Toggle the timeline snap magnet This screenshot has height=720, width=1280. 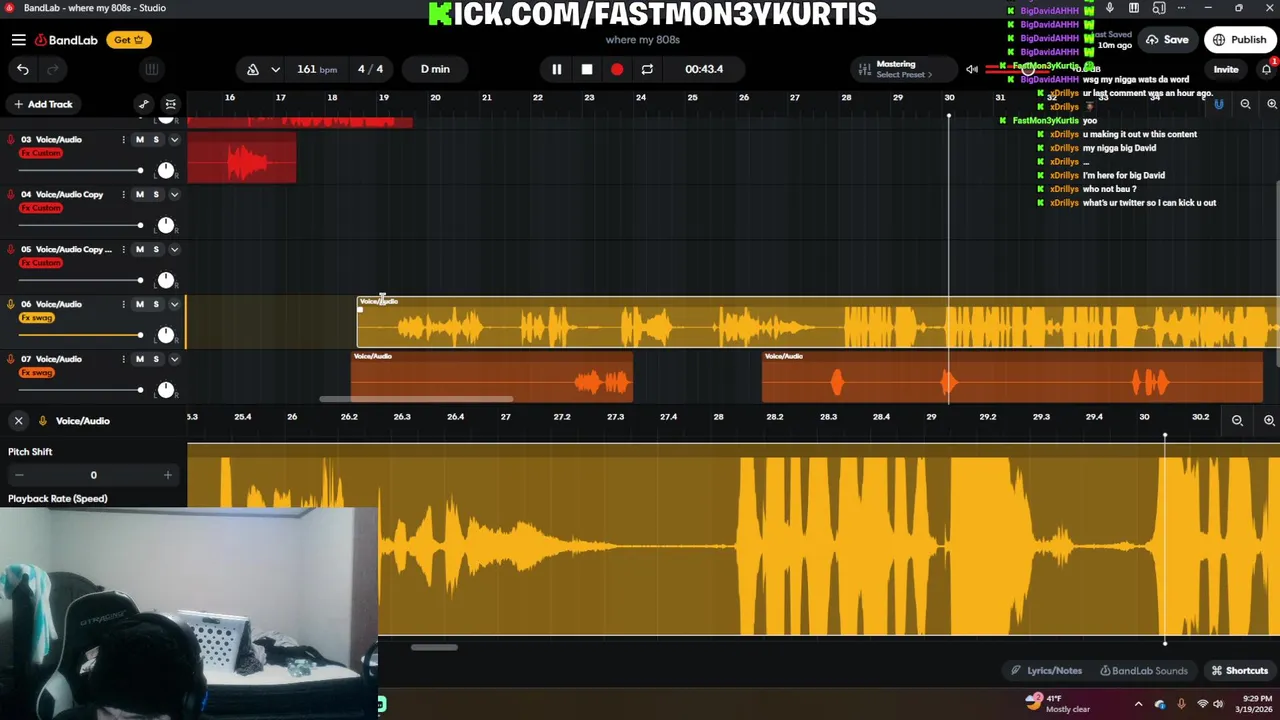click(x=1219, y=104)
